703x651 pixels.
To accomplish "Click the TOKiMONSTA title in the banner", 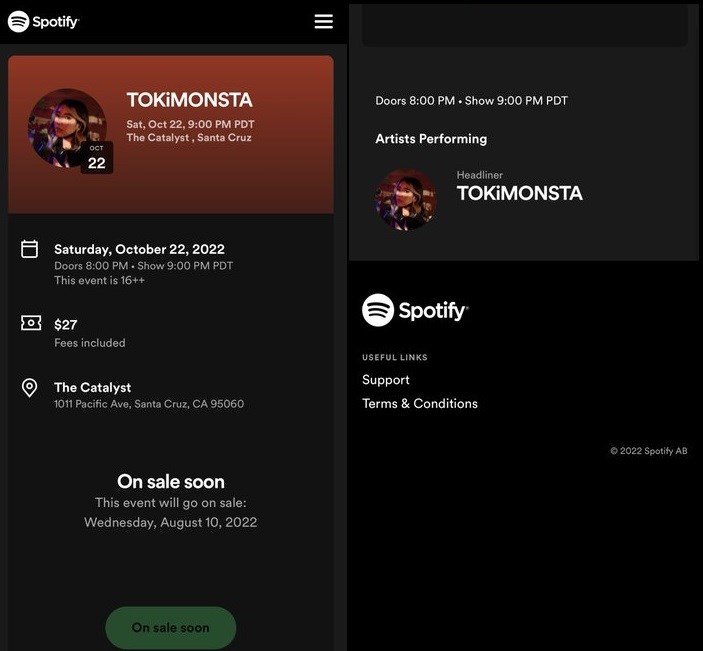I will [x=190, y=100].
